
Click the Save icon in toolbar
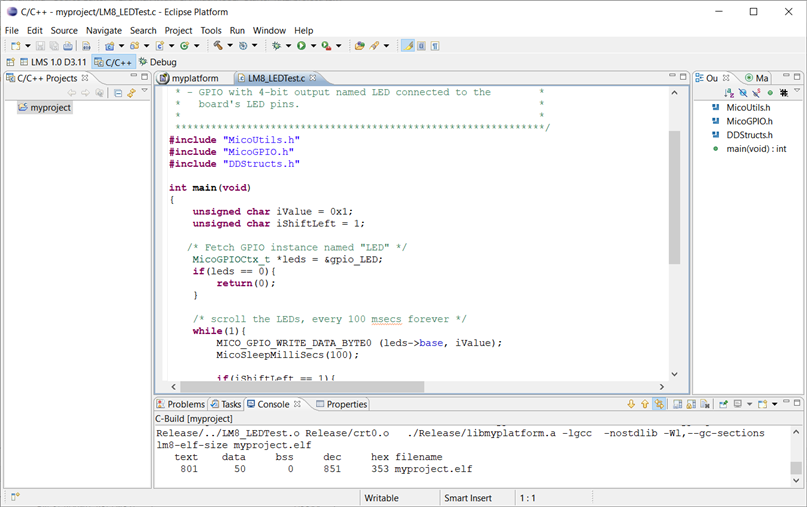coord(39,46)
